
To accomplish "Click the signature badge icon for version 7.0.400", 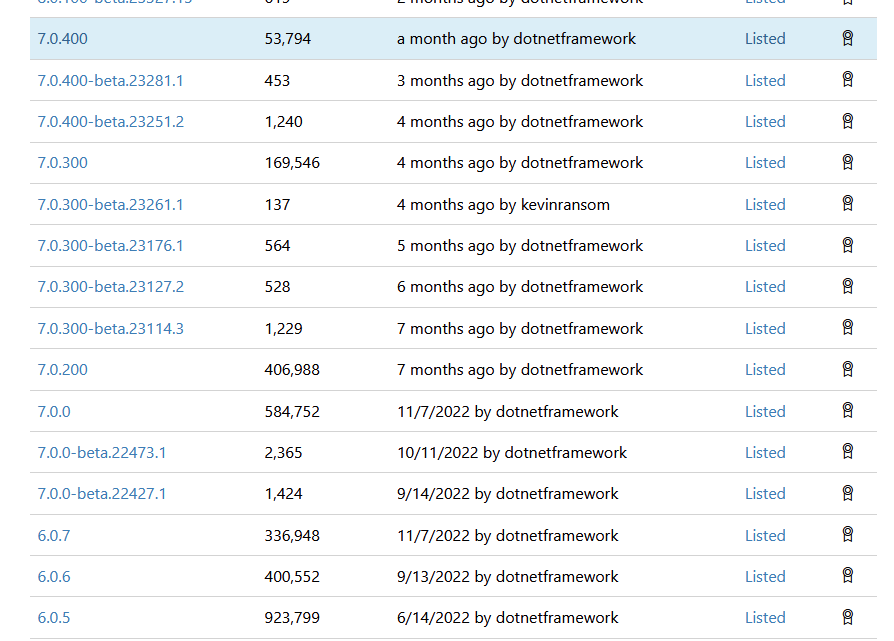I will 848,38.
